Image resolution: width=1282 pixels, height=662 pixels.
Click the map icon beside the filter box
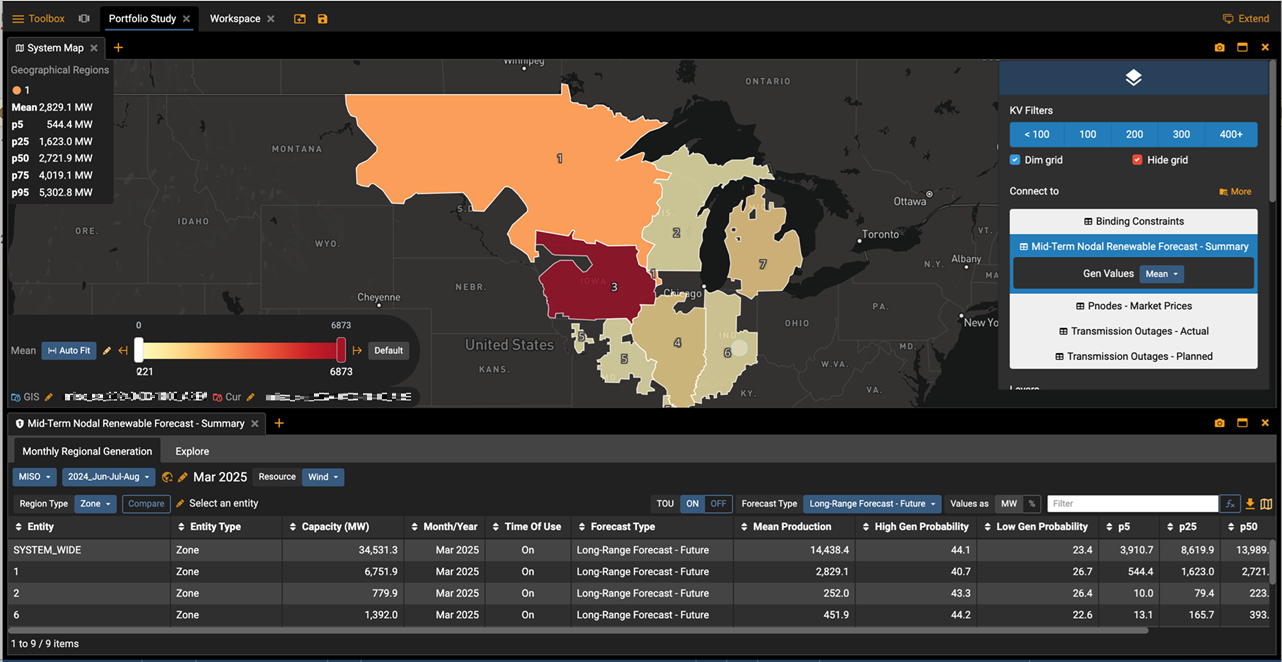[x=1266, y=504]
